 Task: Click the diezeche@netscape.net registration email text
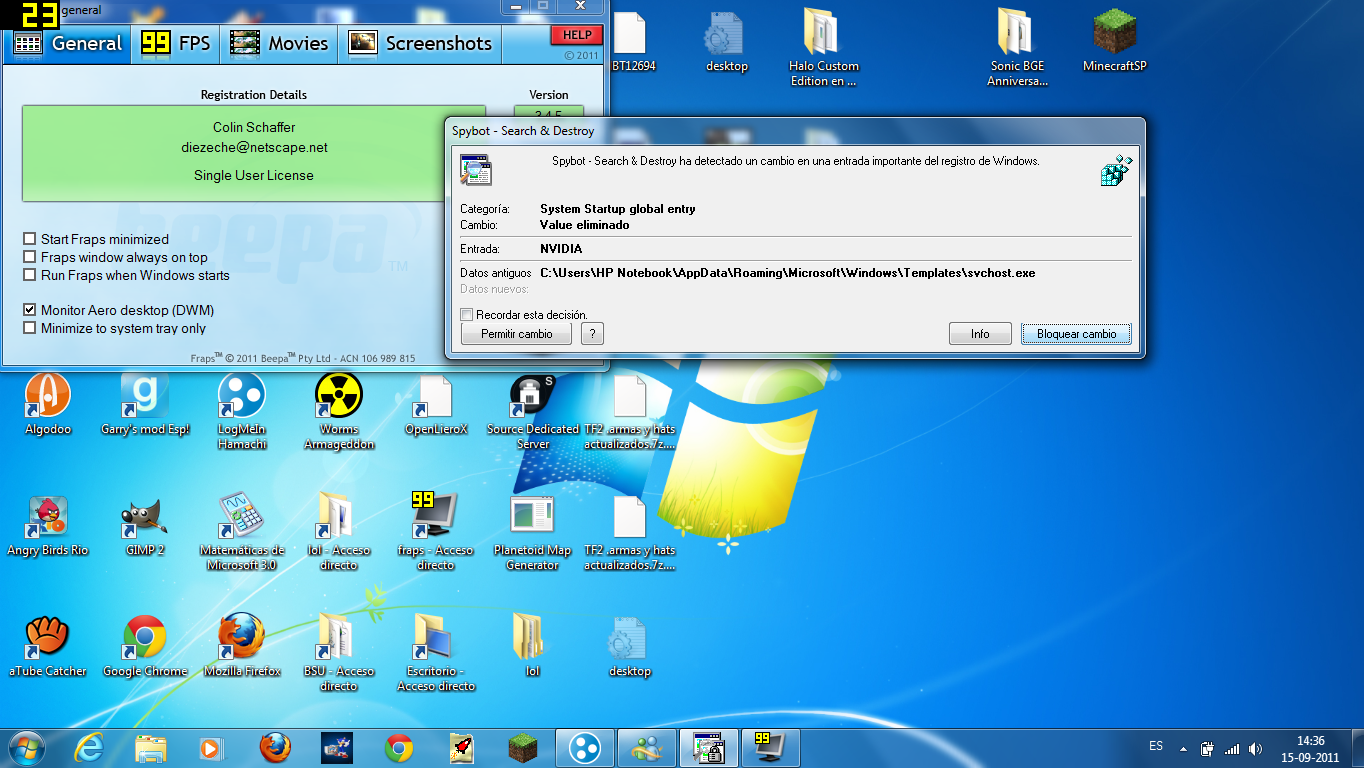pos(254,147)
